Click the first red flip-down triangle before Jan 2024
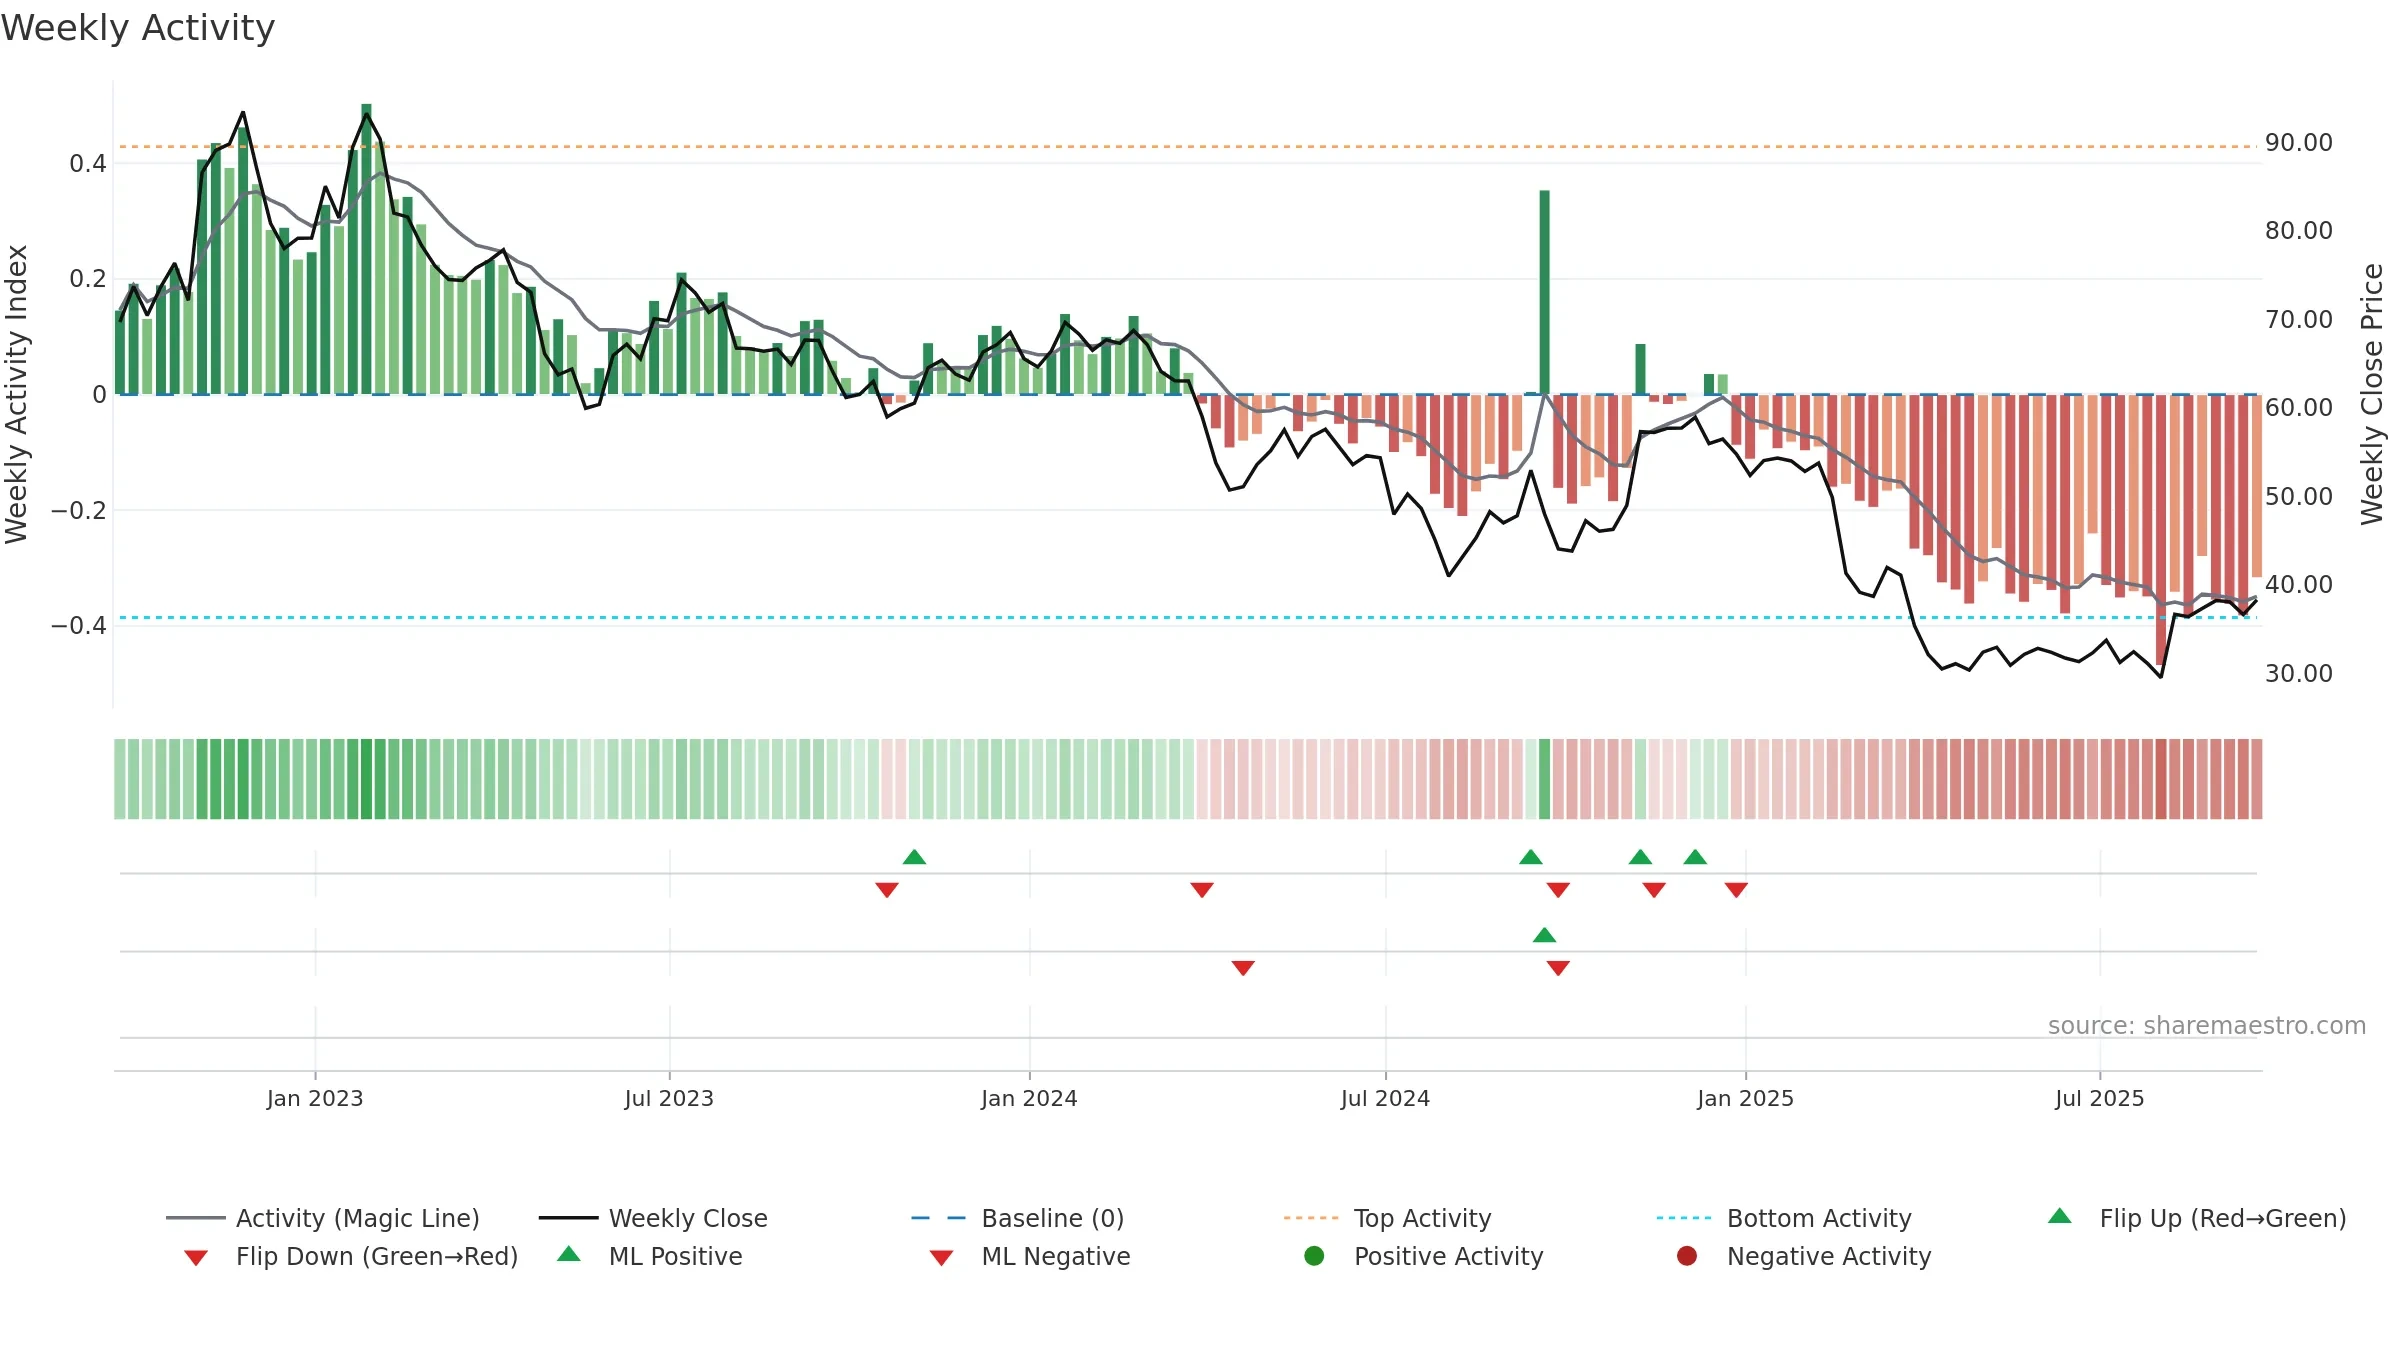This screenshot has width=2400, height=1350. (x=887, y=890)
